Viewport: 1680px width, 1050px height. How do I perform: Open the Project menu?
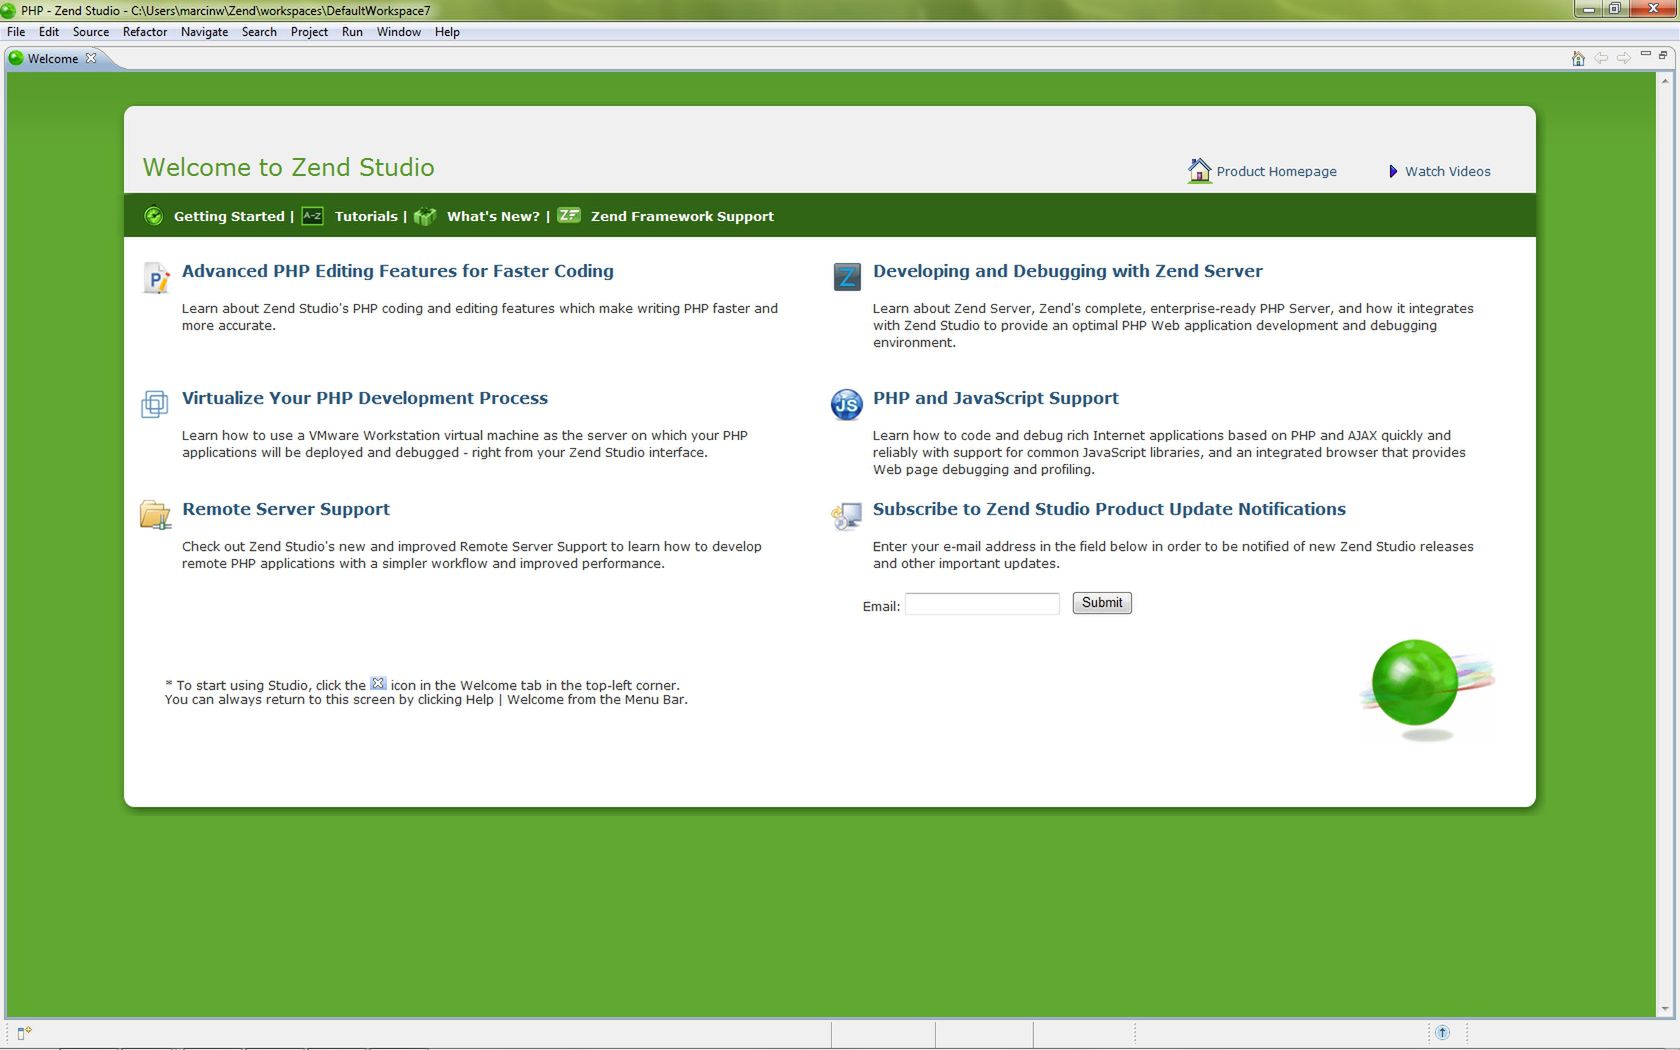(309, 32)
